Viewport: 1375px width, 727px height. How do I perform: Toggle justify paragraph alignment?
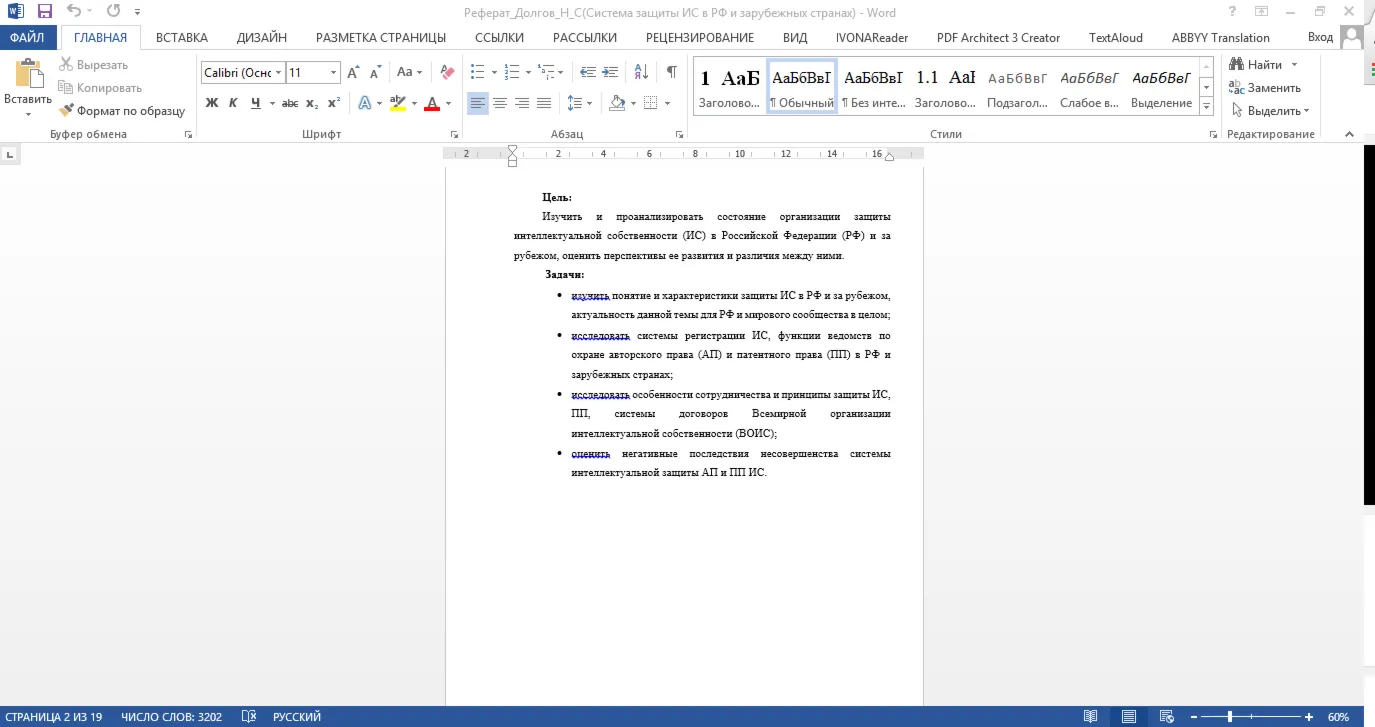coord(544,103)
